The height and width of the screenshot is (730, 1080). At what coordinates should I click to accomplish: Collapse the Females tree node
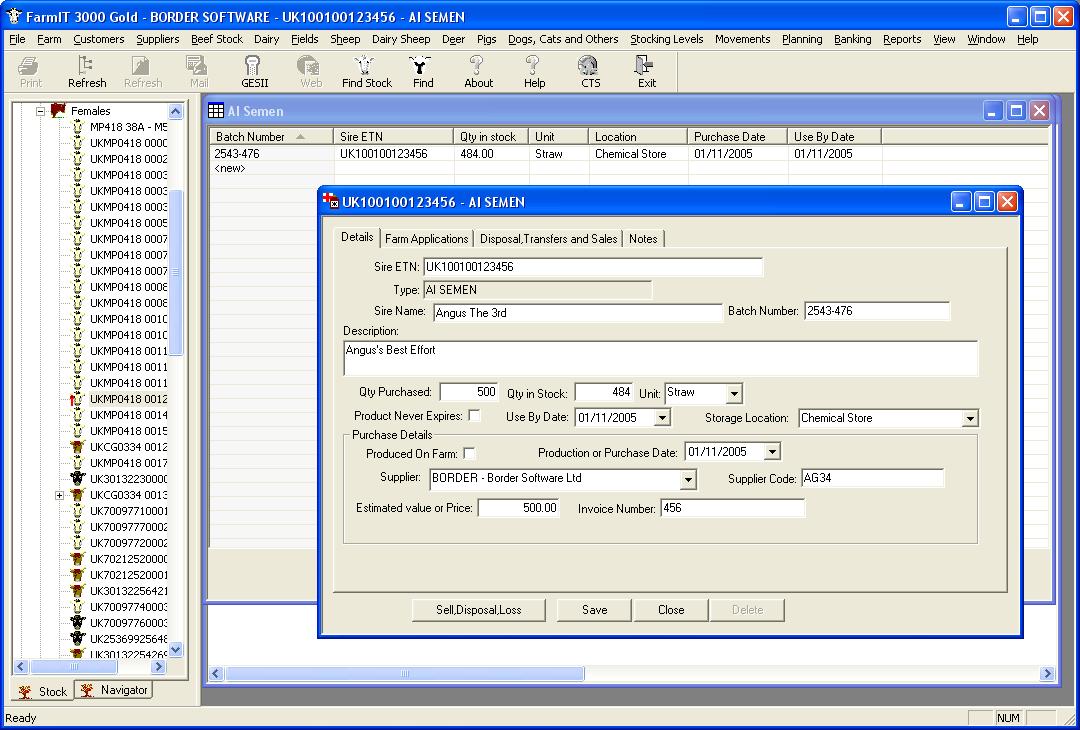tap(40, 111)
